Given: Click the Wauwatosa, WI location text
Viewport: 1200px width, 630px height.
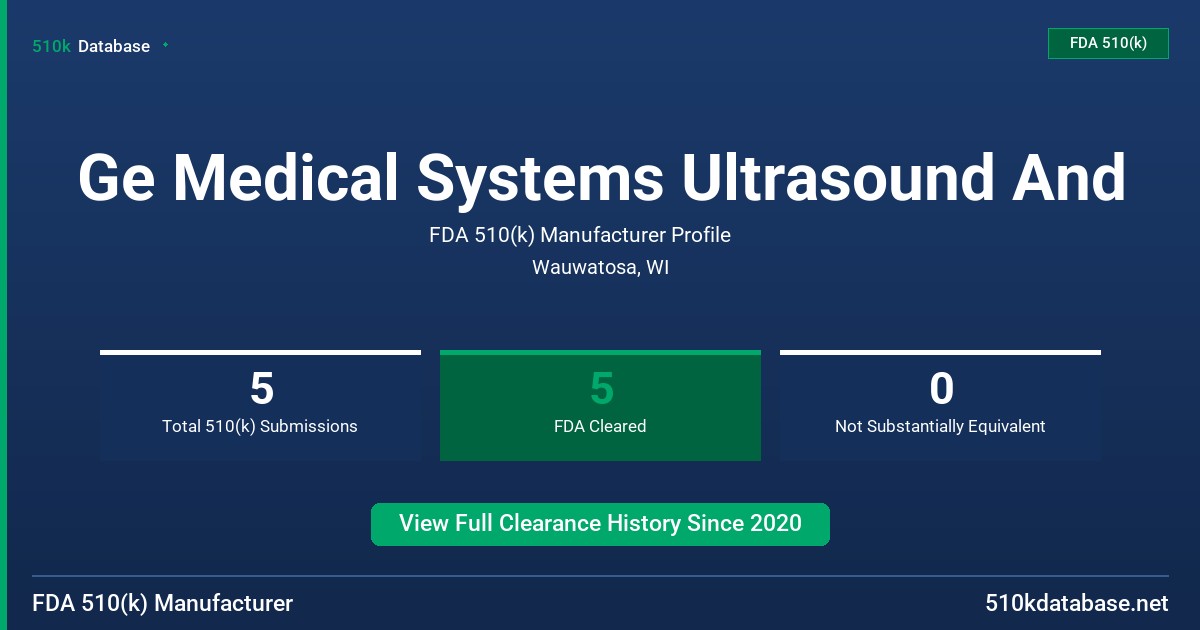Looking at the screenshot, I should pyautogui.click(x=600, y=268).
